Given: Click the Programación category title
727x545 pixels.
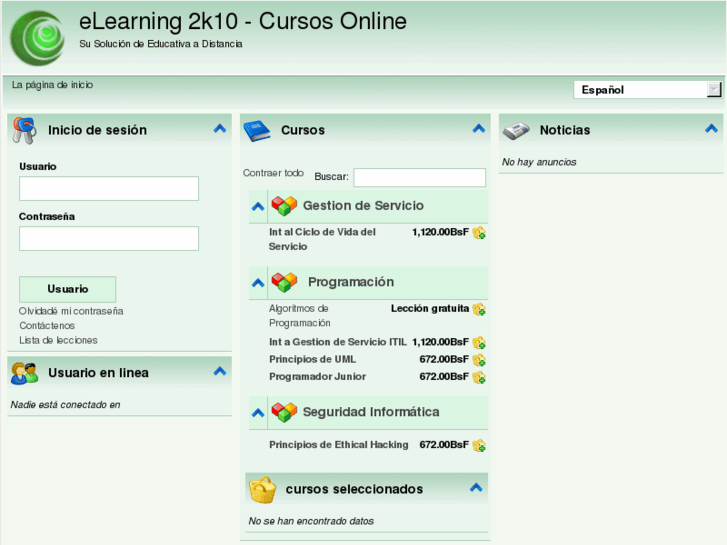Looking at the screenshot, I should tap(351, 282).
